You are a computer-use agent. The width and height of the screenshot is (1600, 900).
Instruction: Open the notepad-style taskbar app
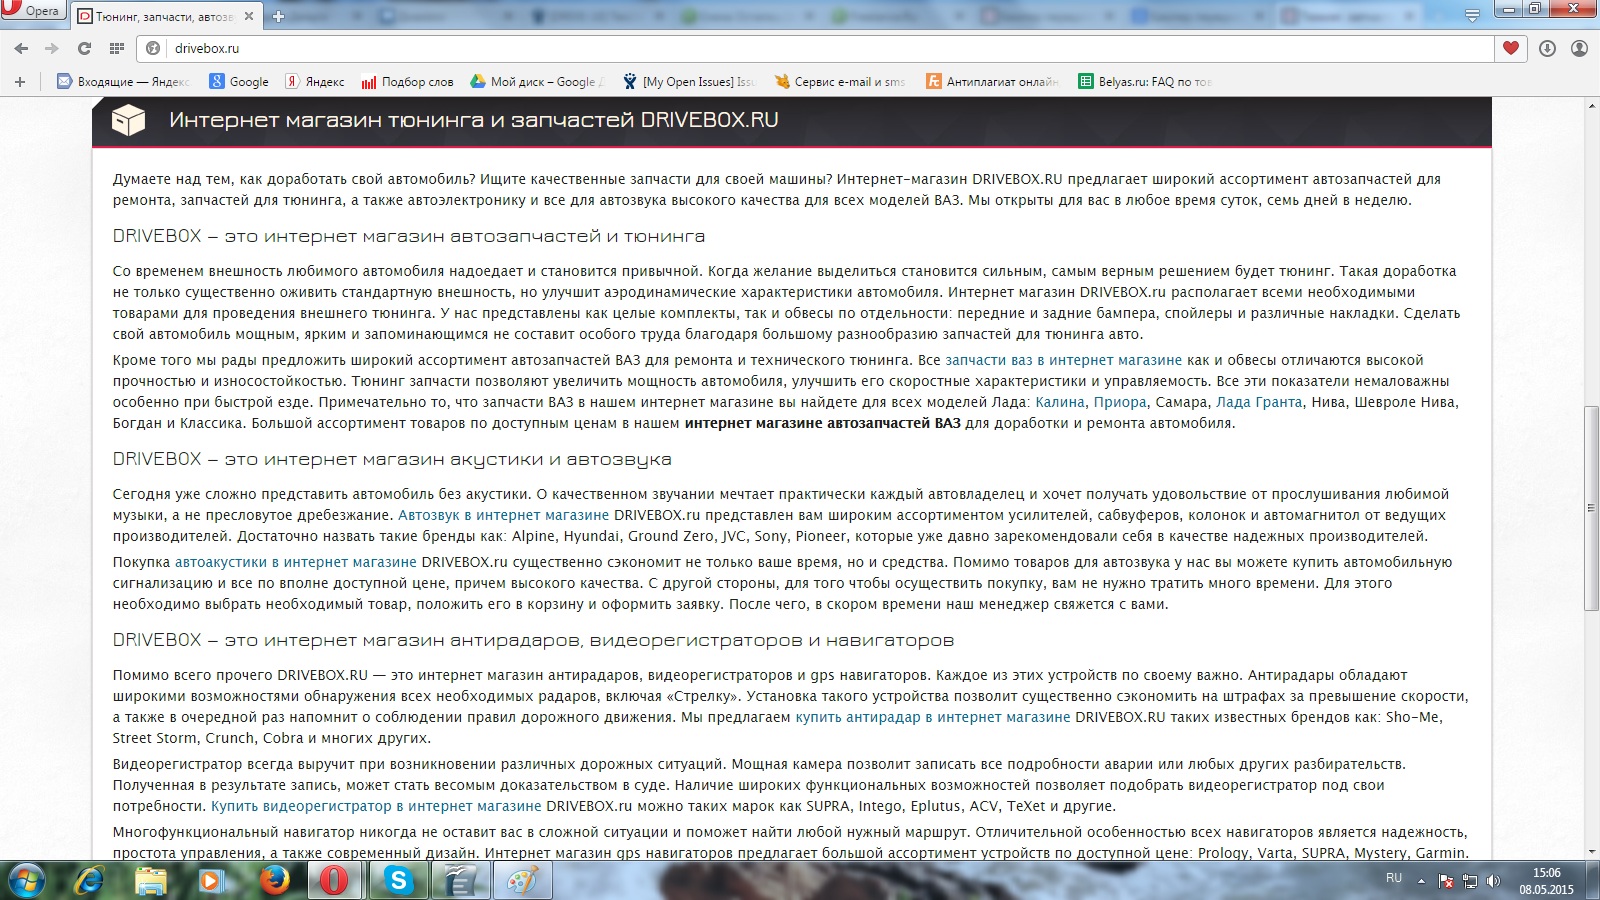point(460,880)
